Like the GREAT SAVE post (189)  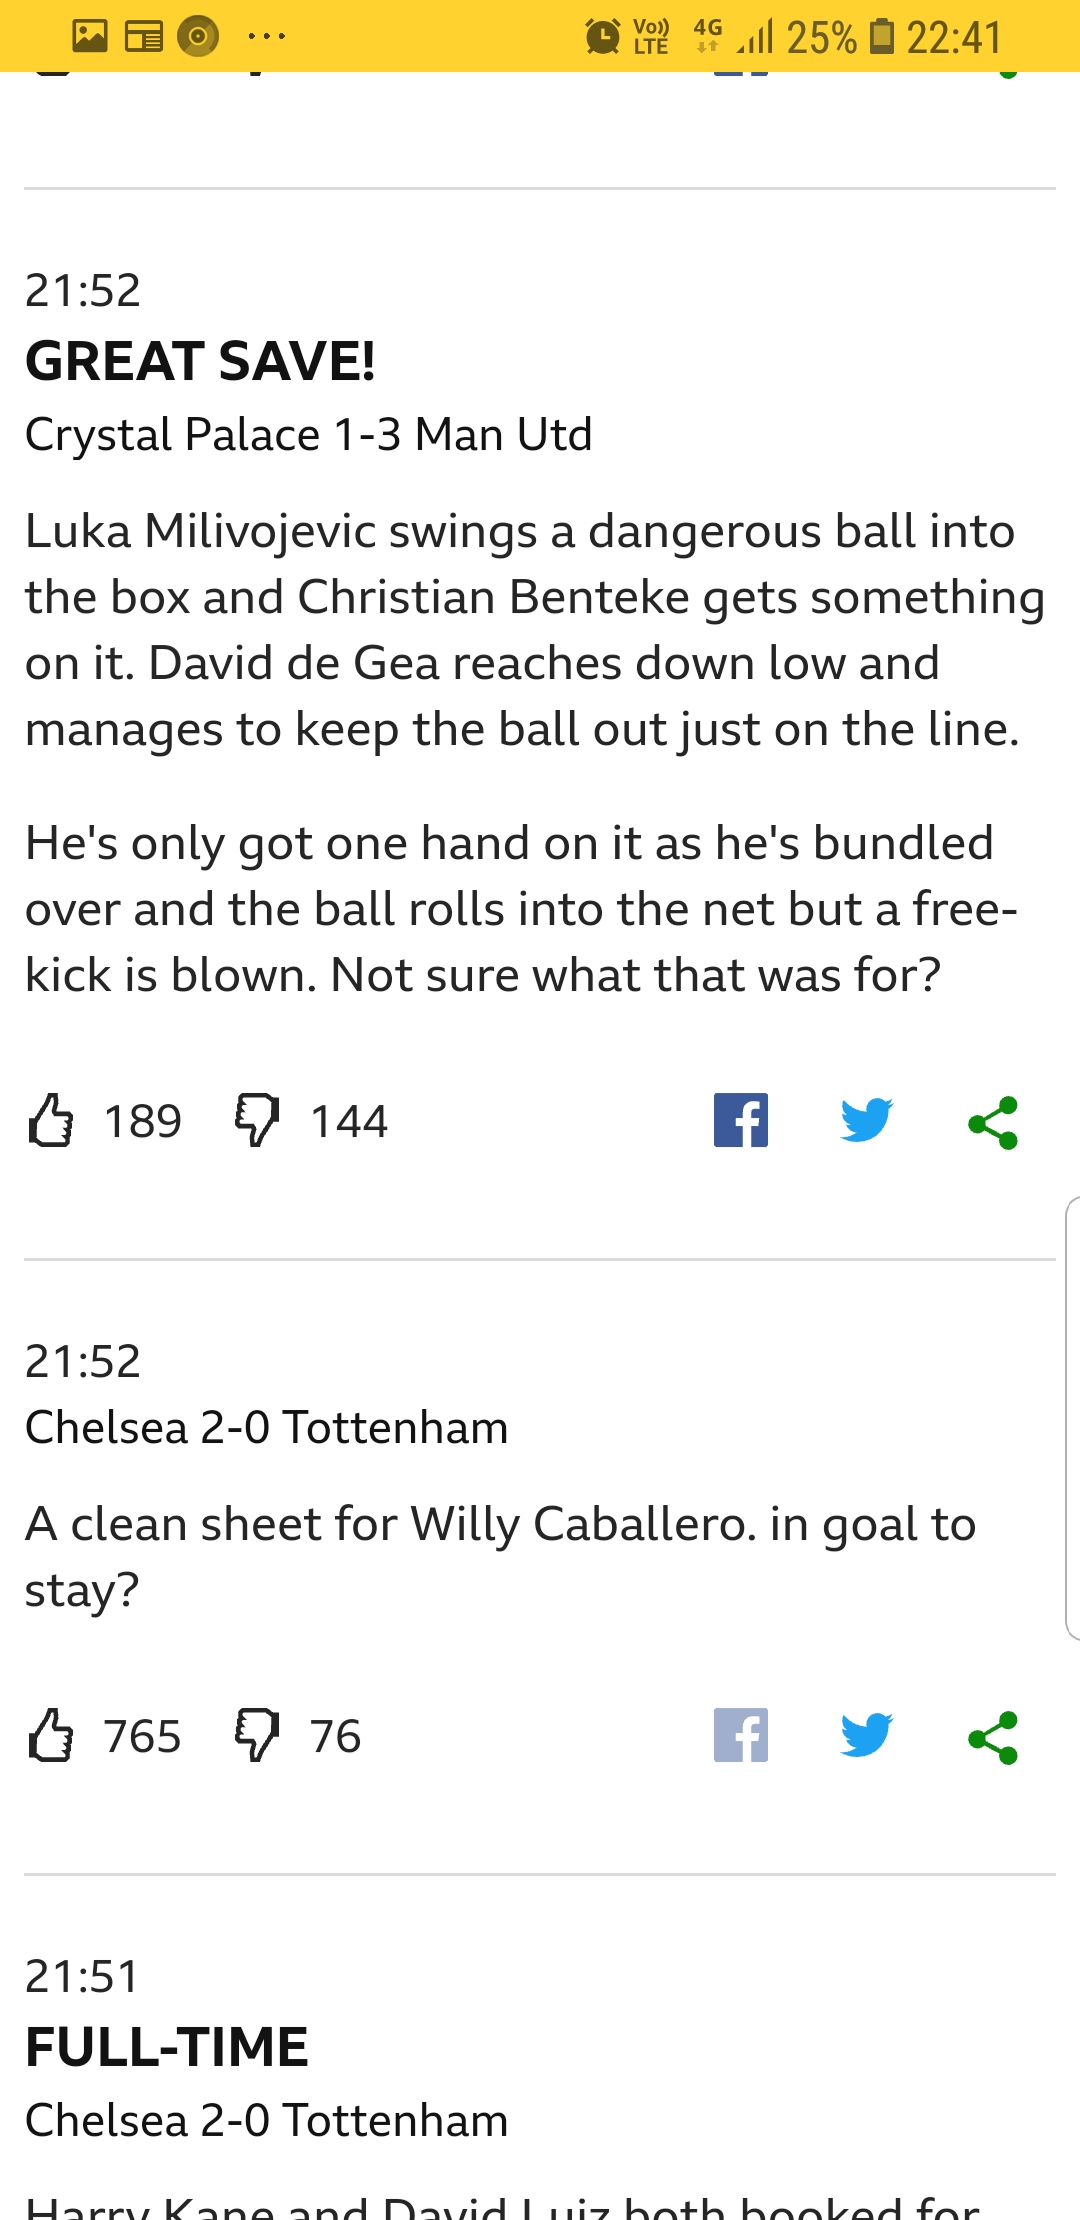tap(51, 1120)
